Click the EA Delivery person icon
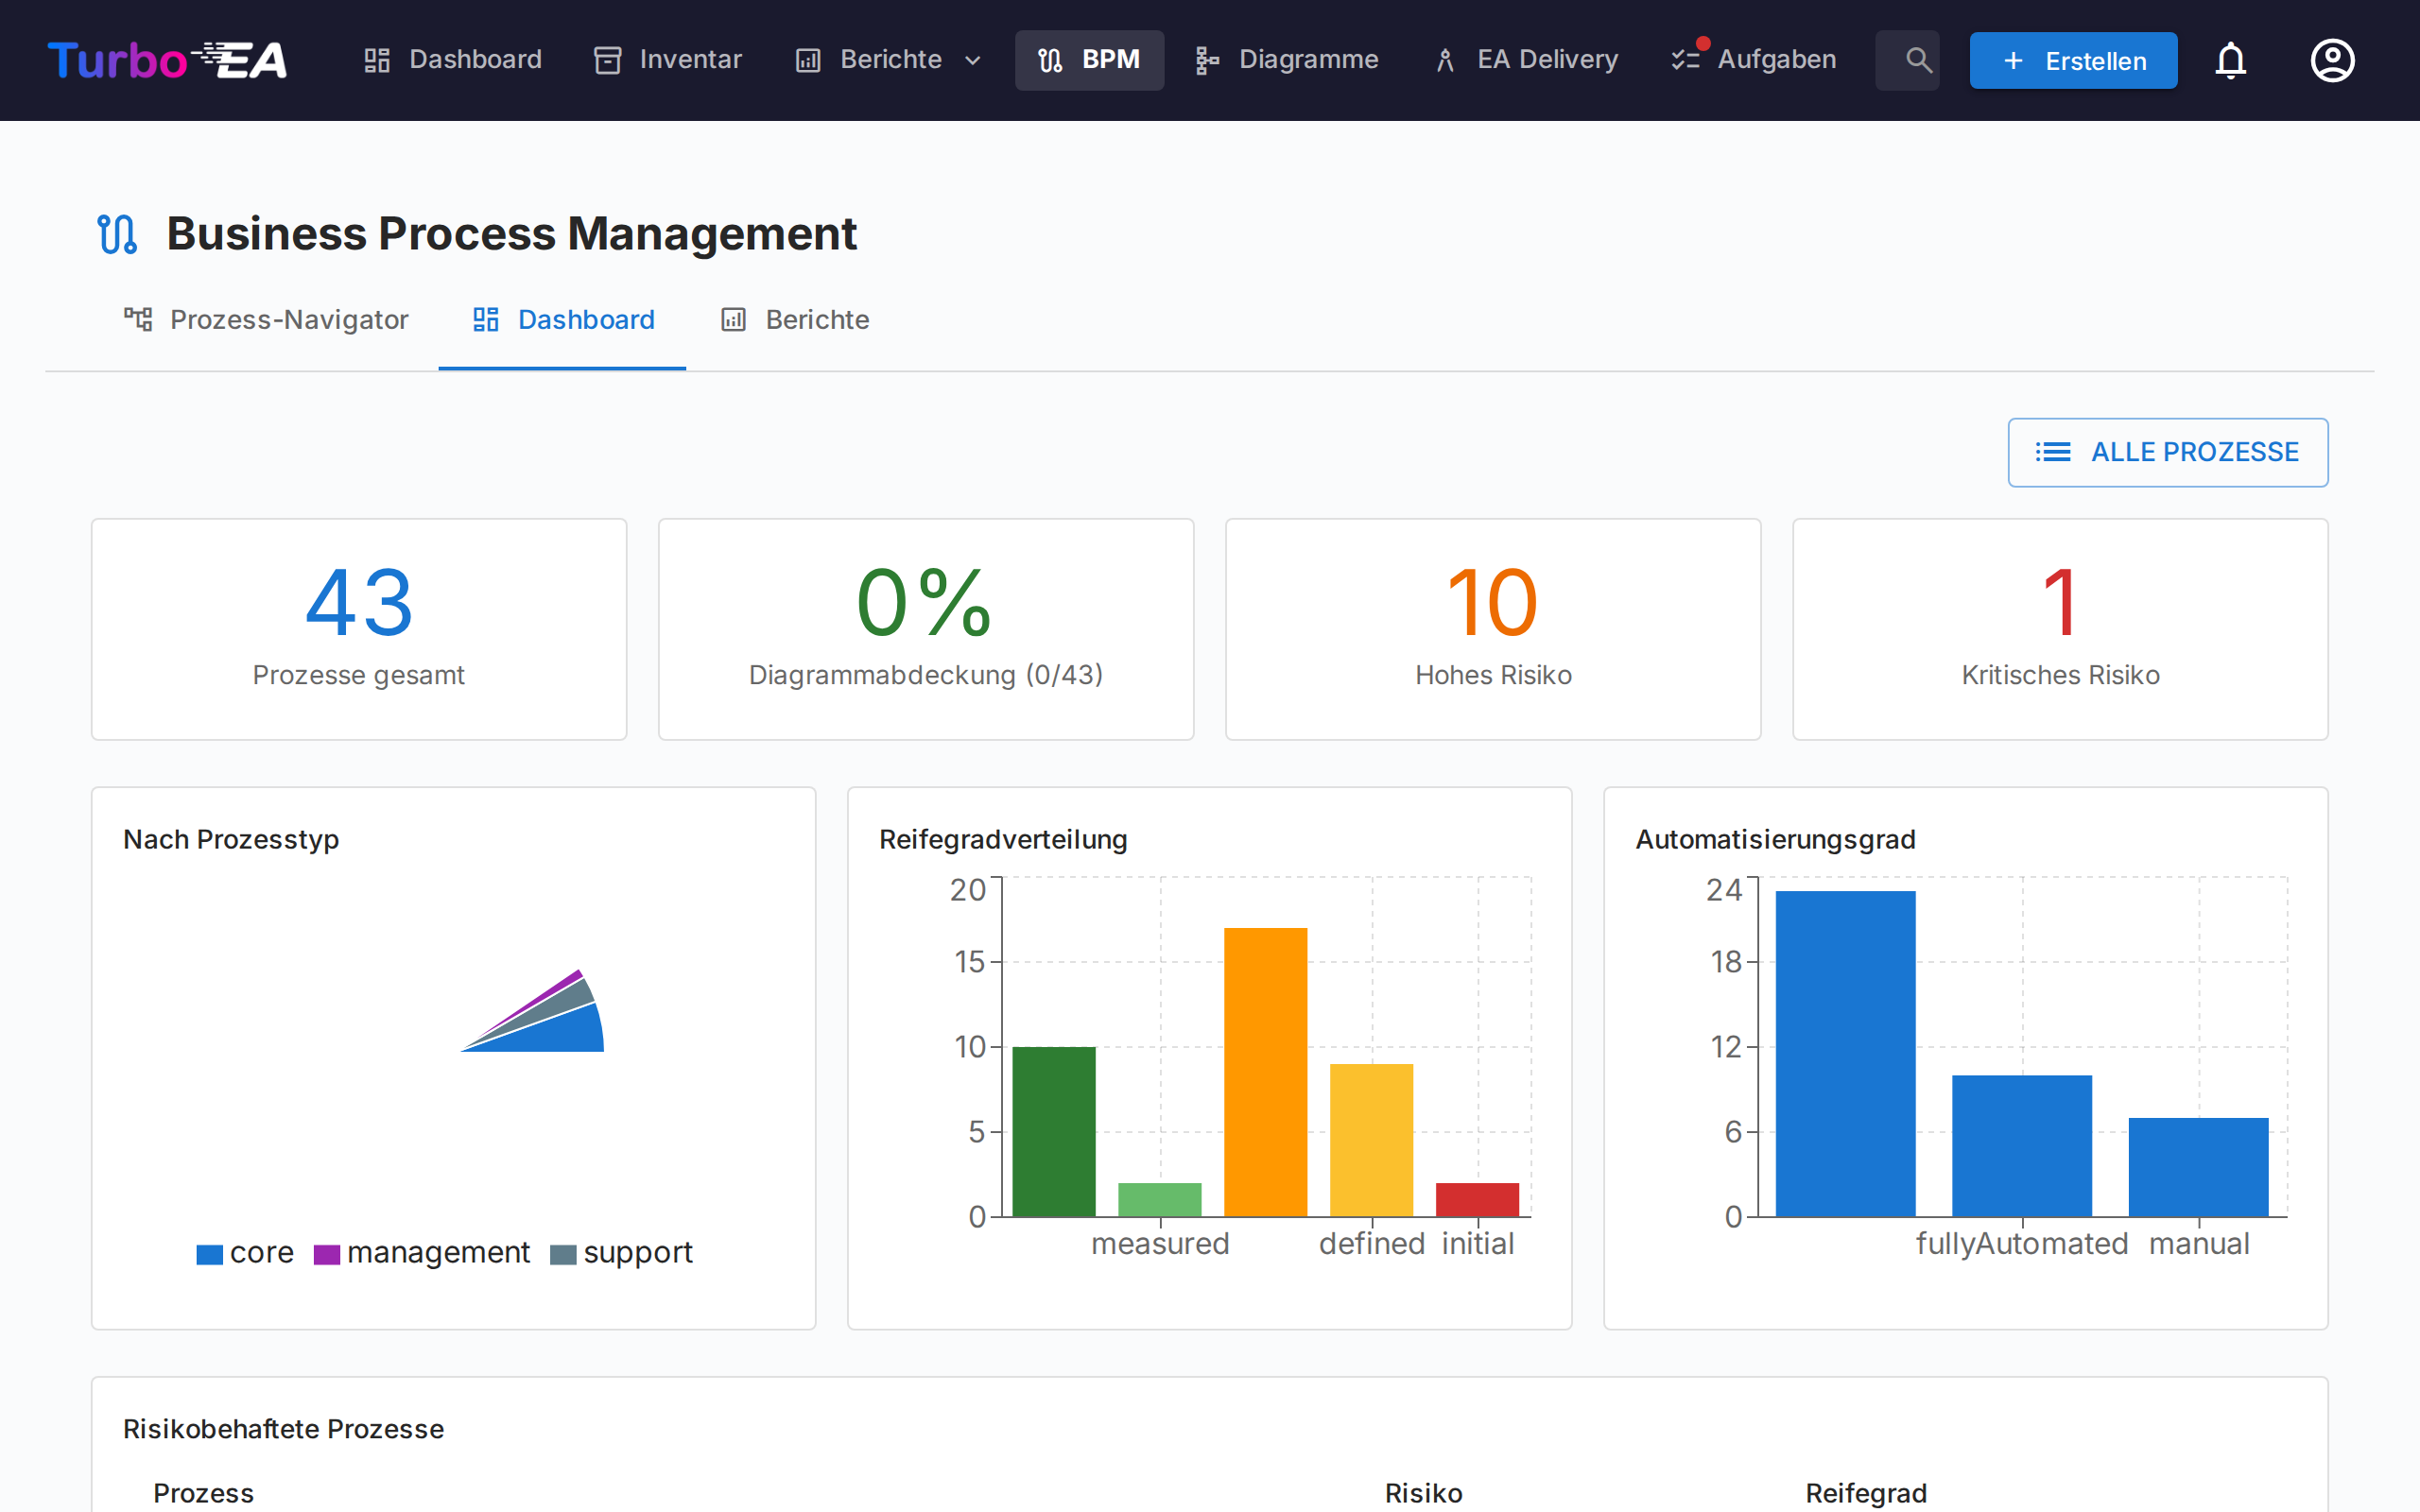 point(1445,60)
